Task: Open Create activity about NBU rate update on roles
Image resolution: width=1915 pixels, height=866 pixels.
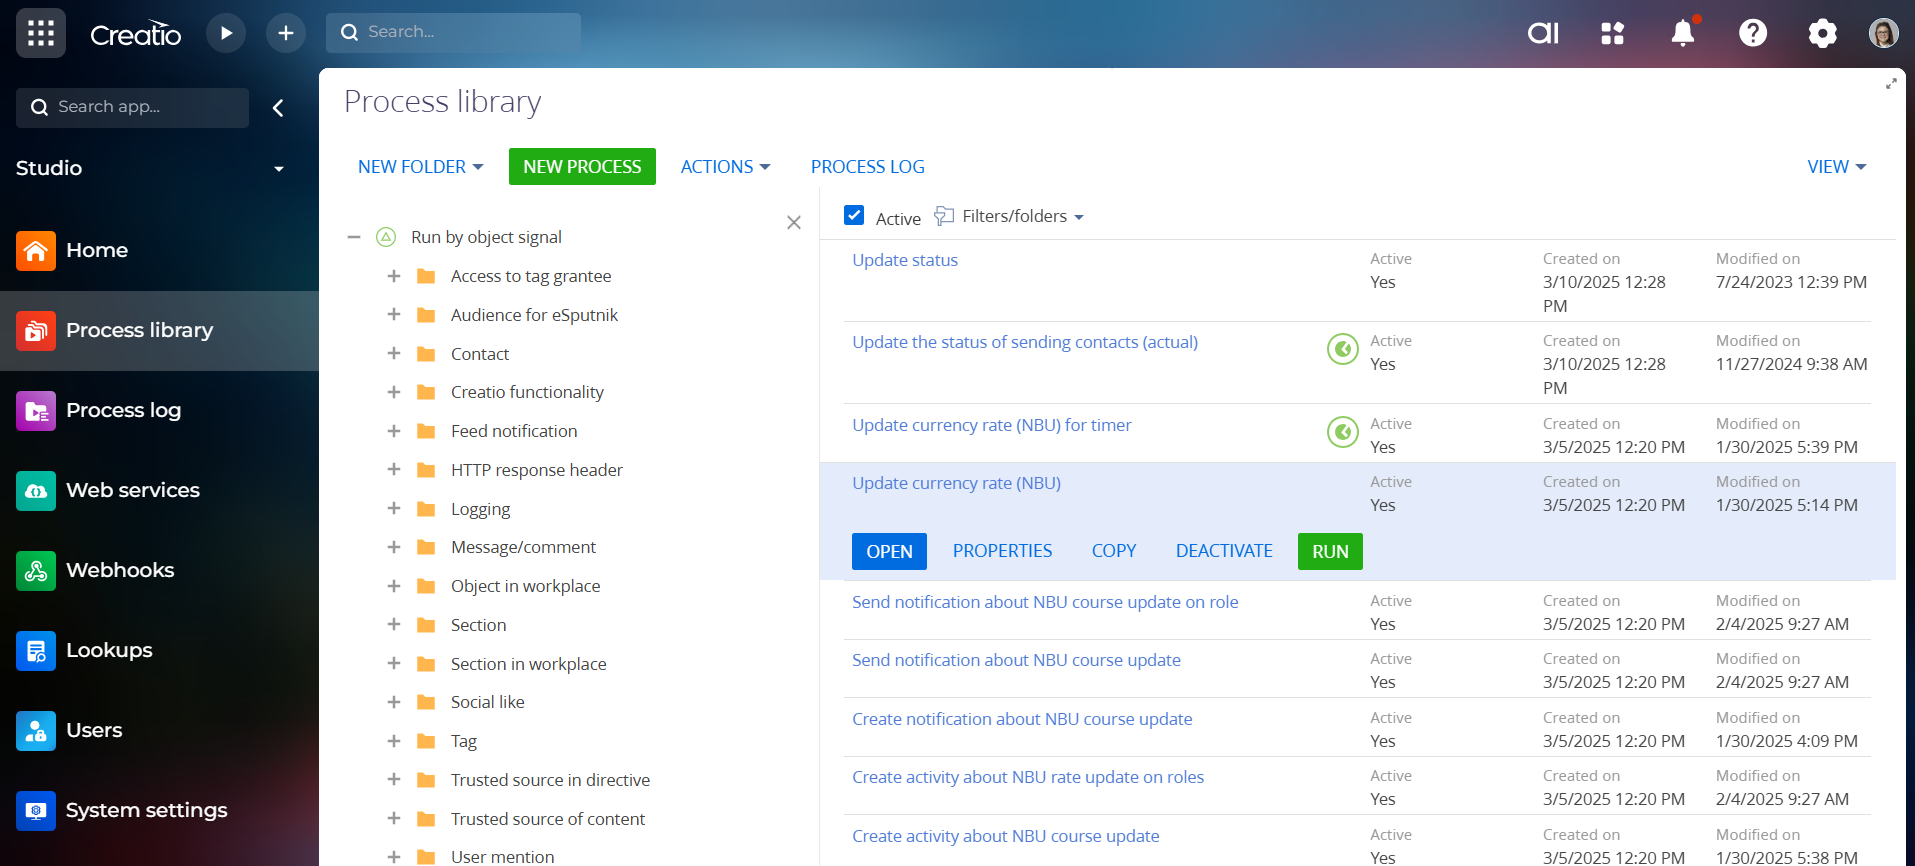Action: point(1028,777)
